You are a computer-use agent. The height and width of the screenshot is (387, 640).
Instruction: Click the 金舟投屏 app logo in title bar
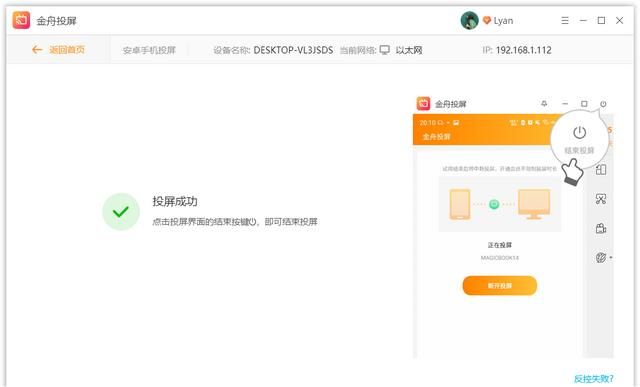(21, 20)
